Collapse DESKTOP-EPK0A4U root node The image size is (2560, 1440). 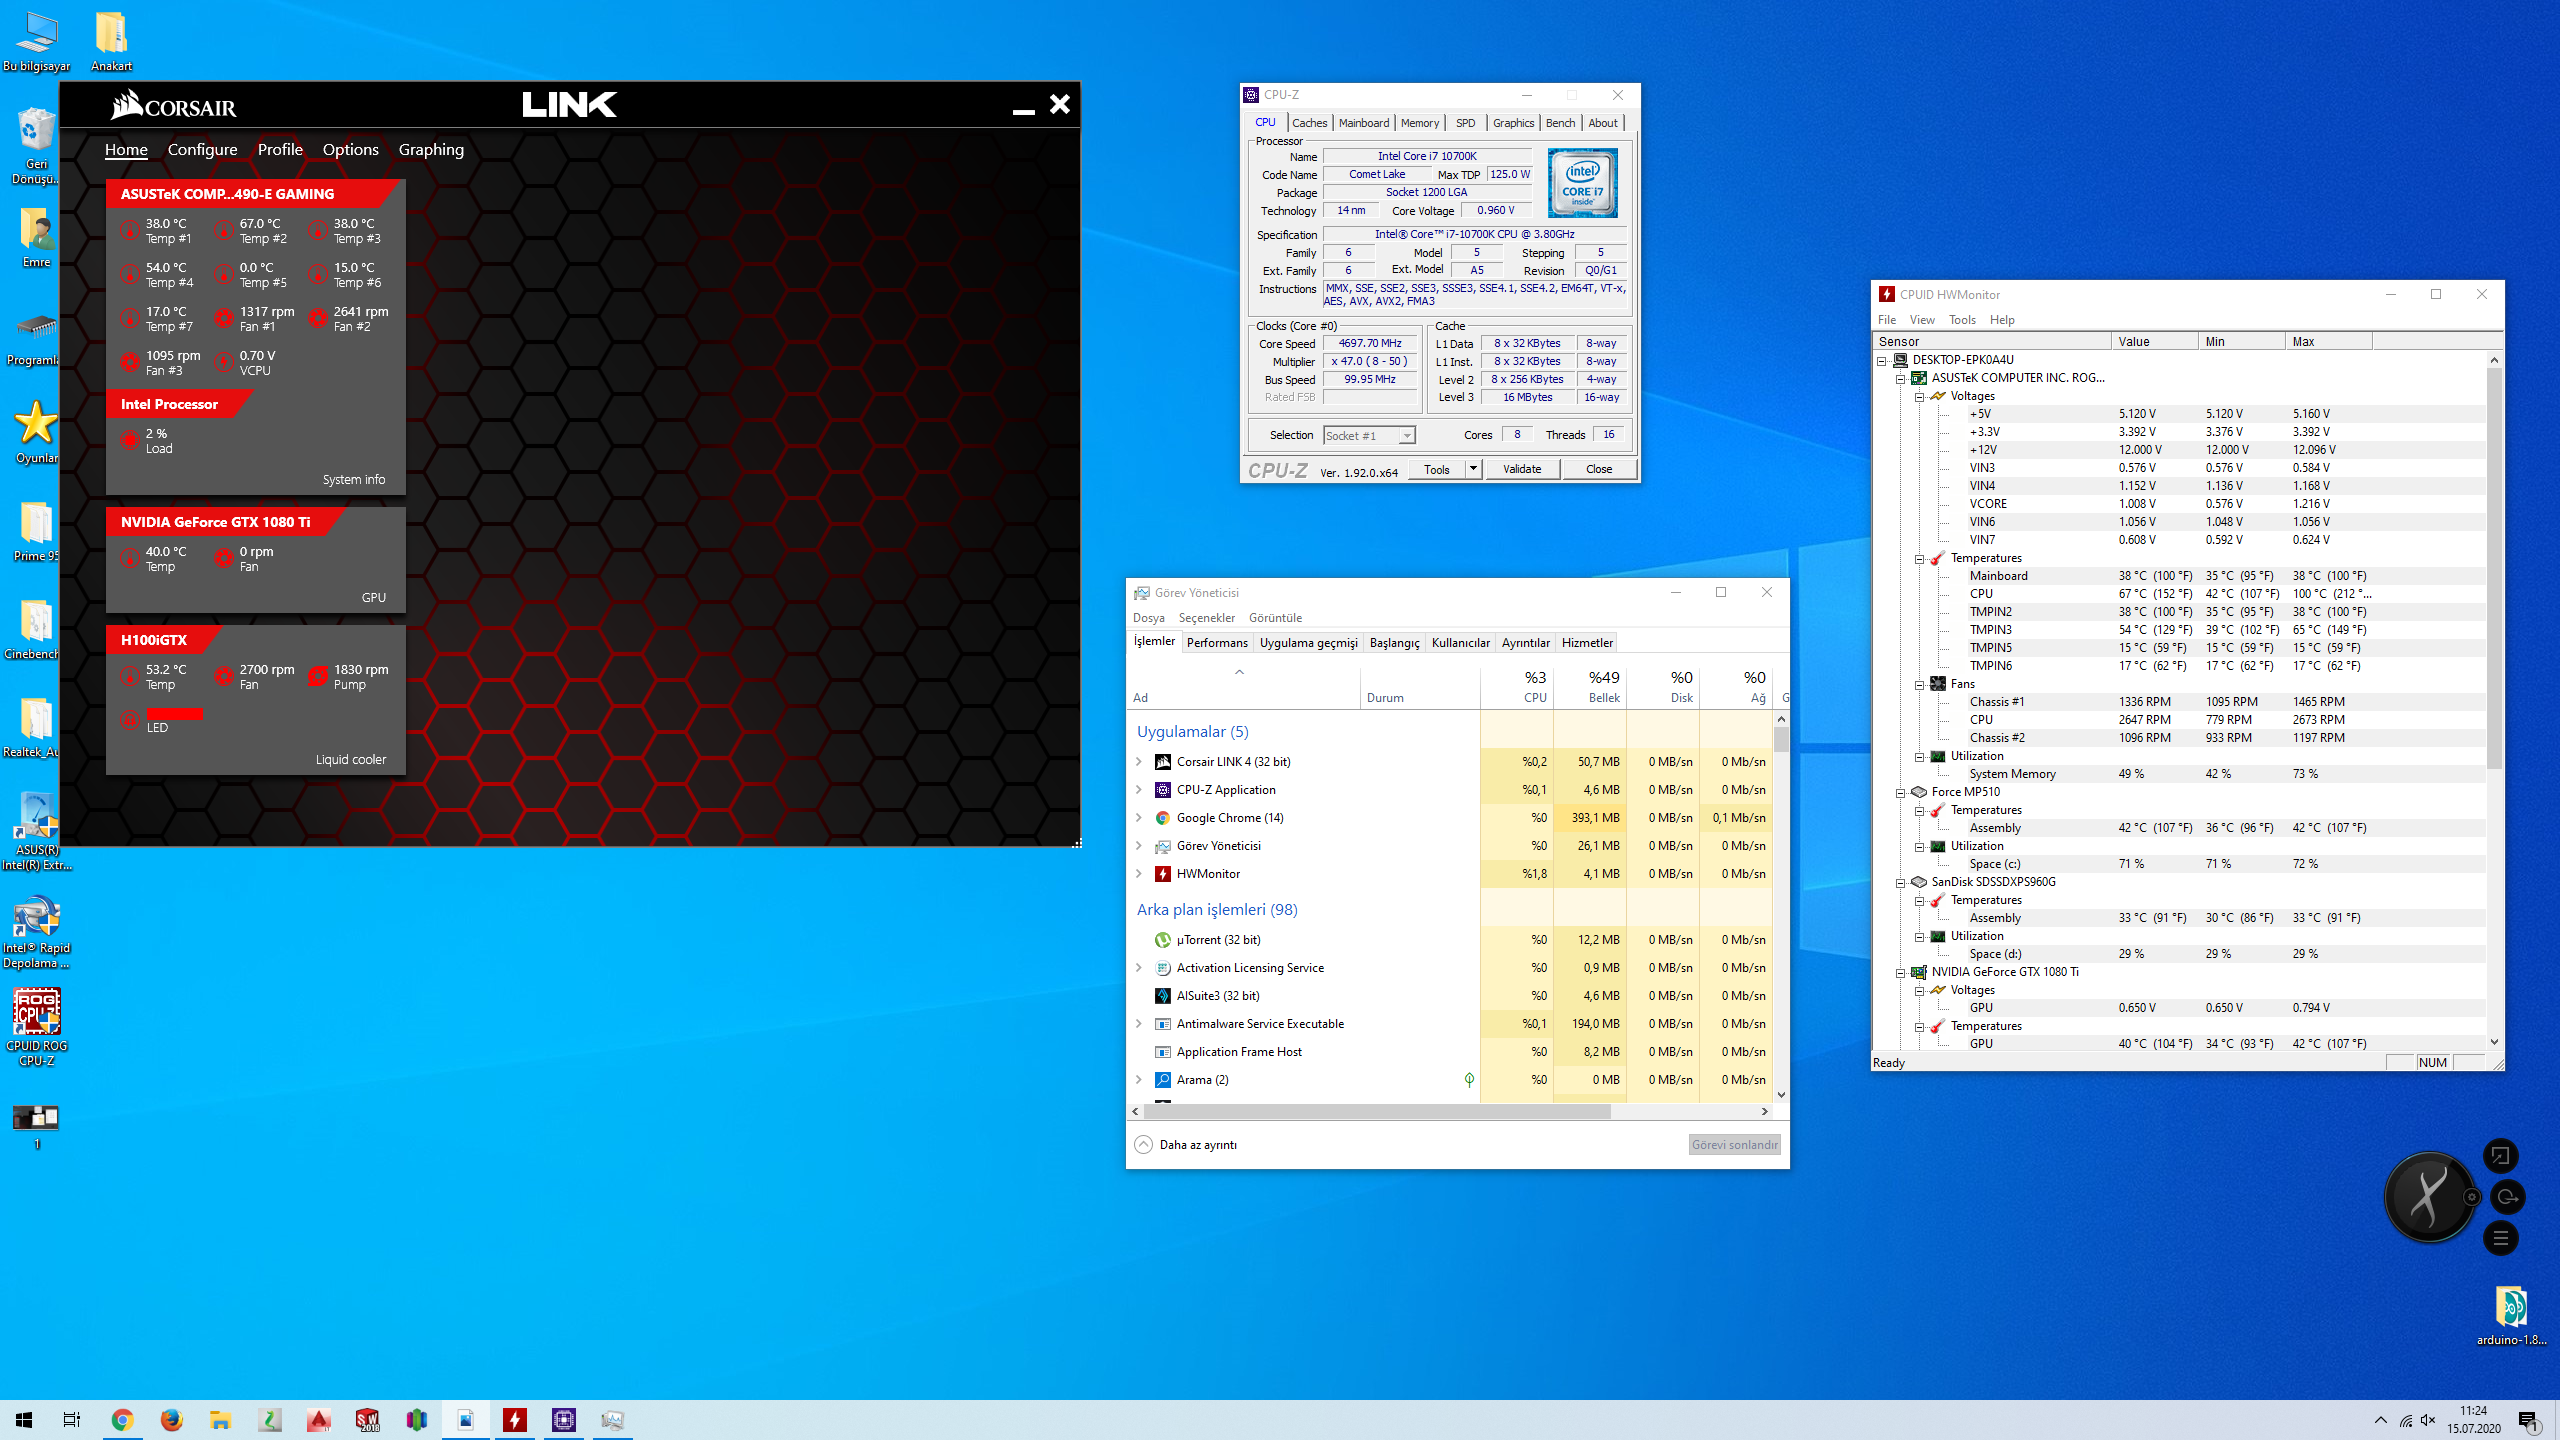pyautogui.click(x=1881, y=361)
